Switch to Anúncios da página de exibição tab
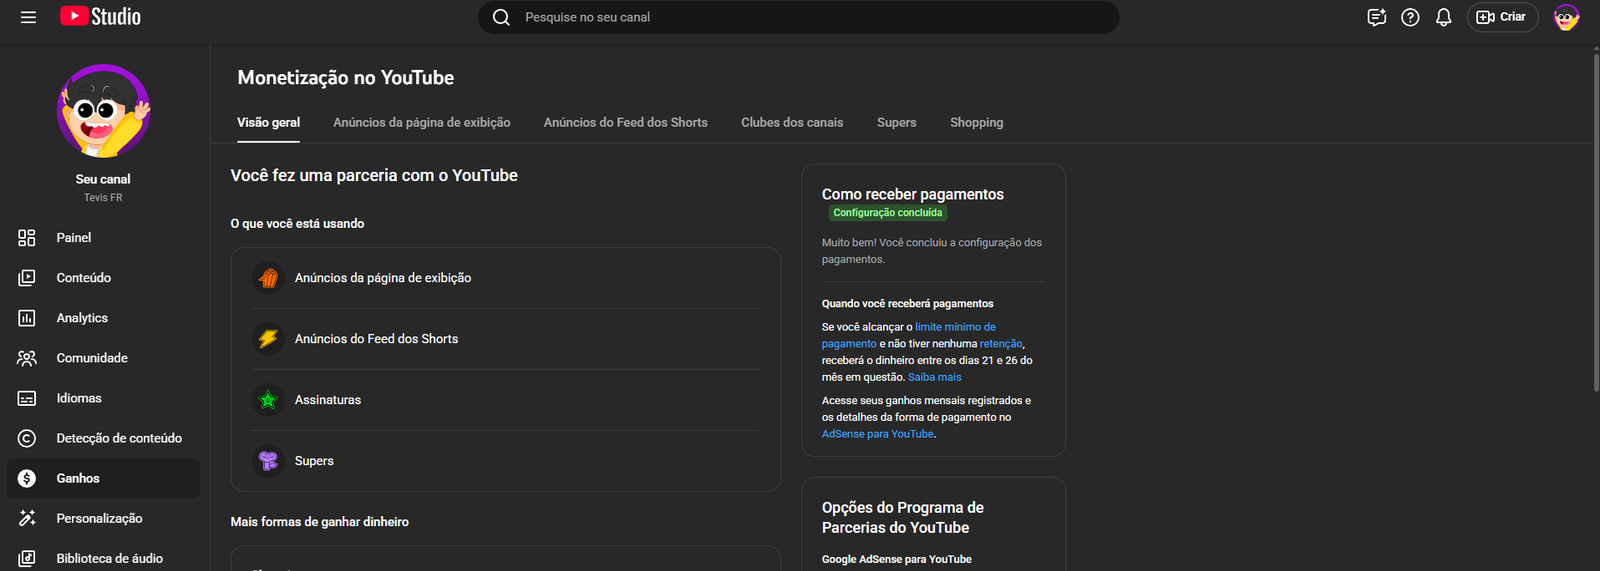 [x=421, y=123]
